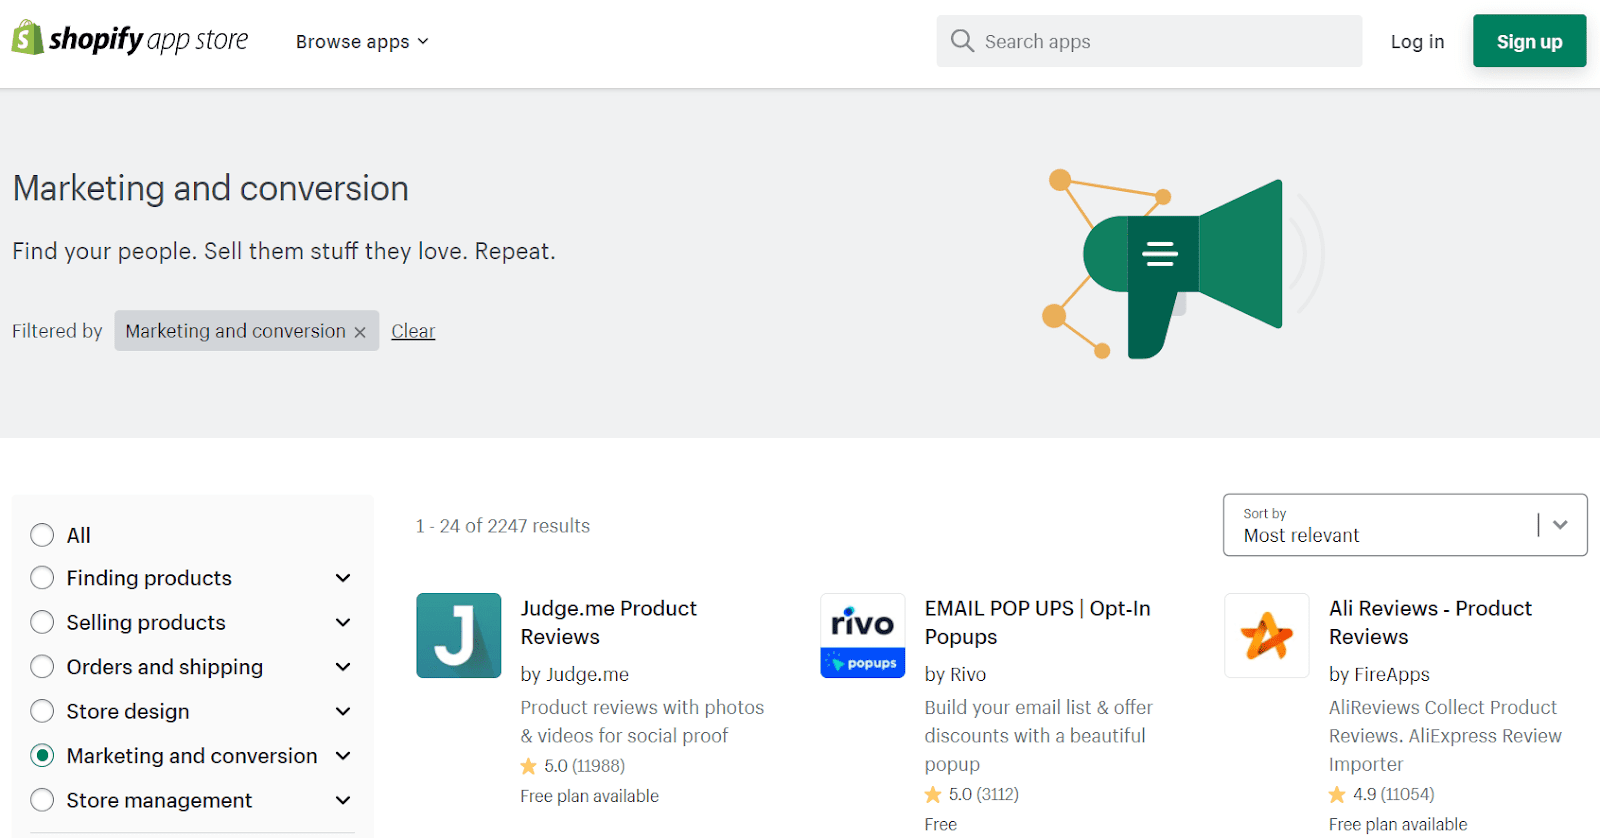Open the Ali Reviews app icon
This screenshot has width=1600, height=838.
1267,636
